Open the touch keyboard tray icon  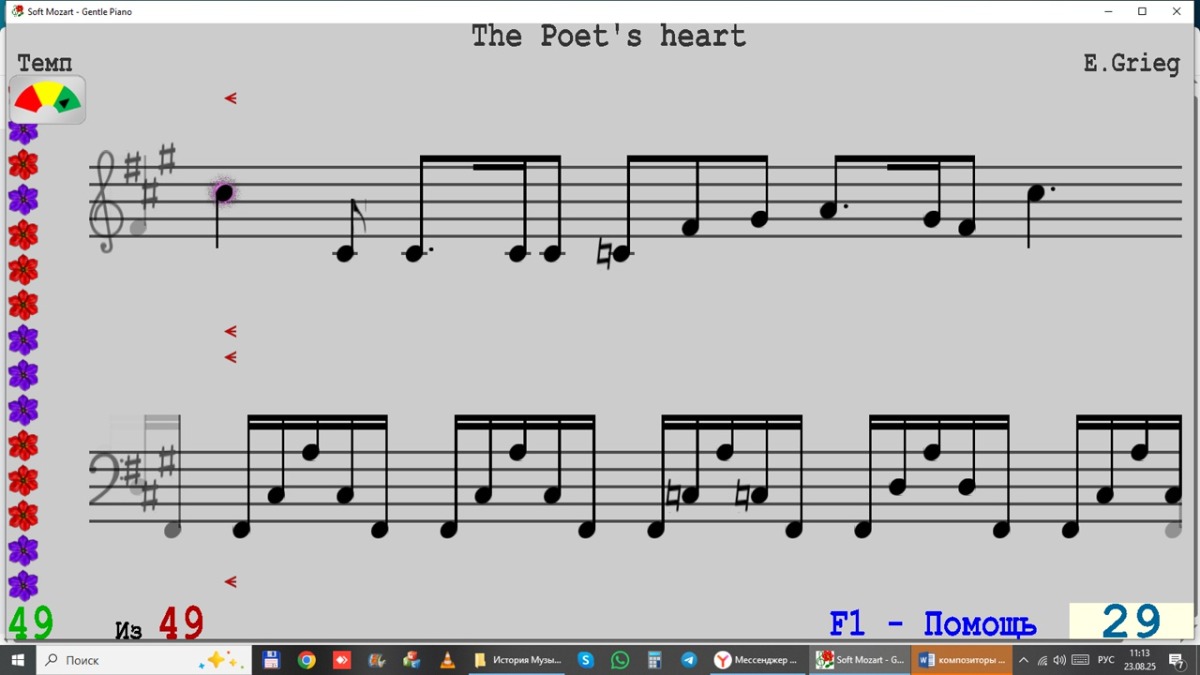coord(1080,660)
